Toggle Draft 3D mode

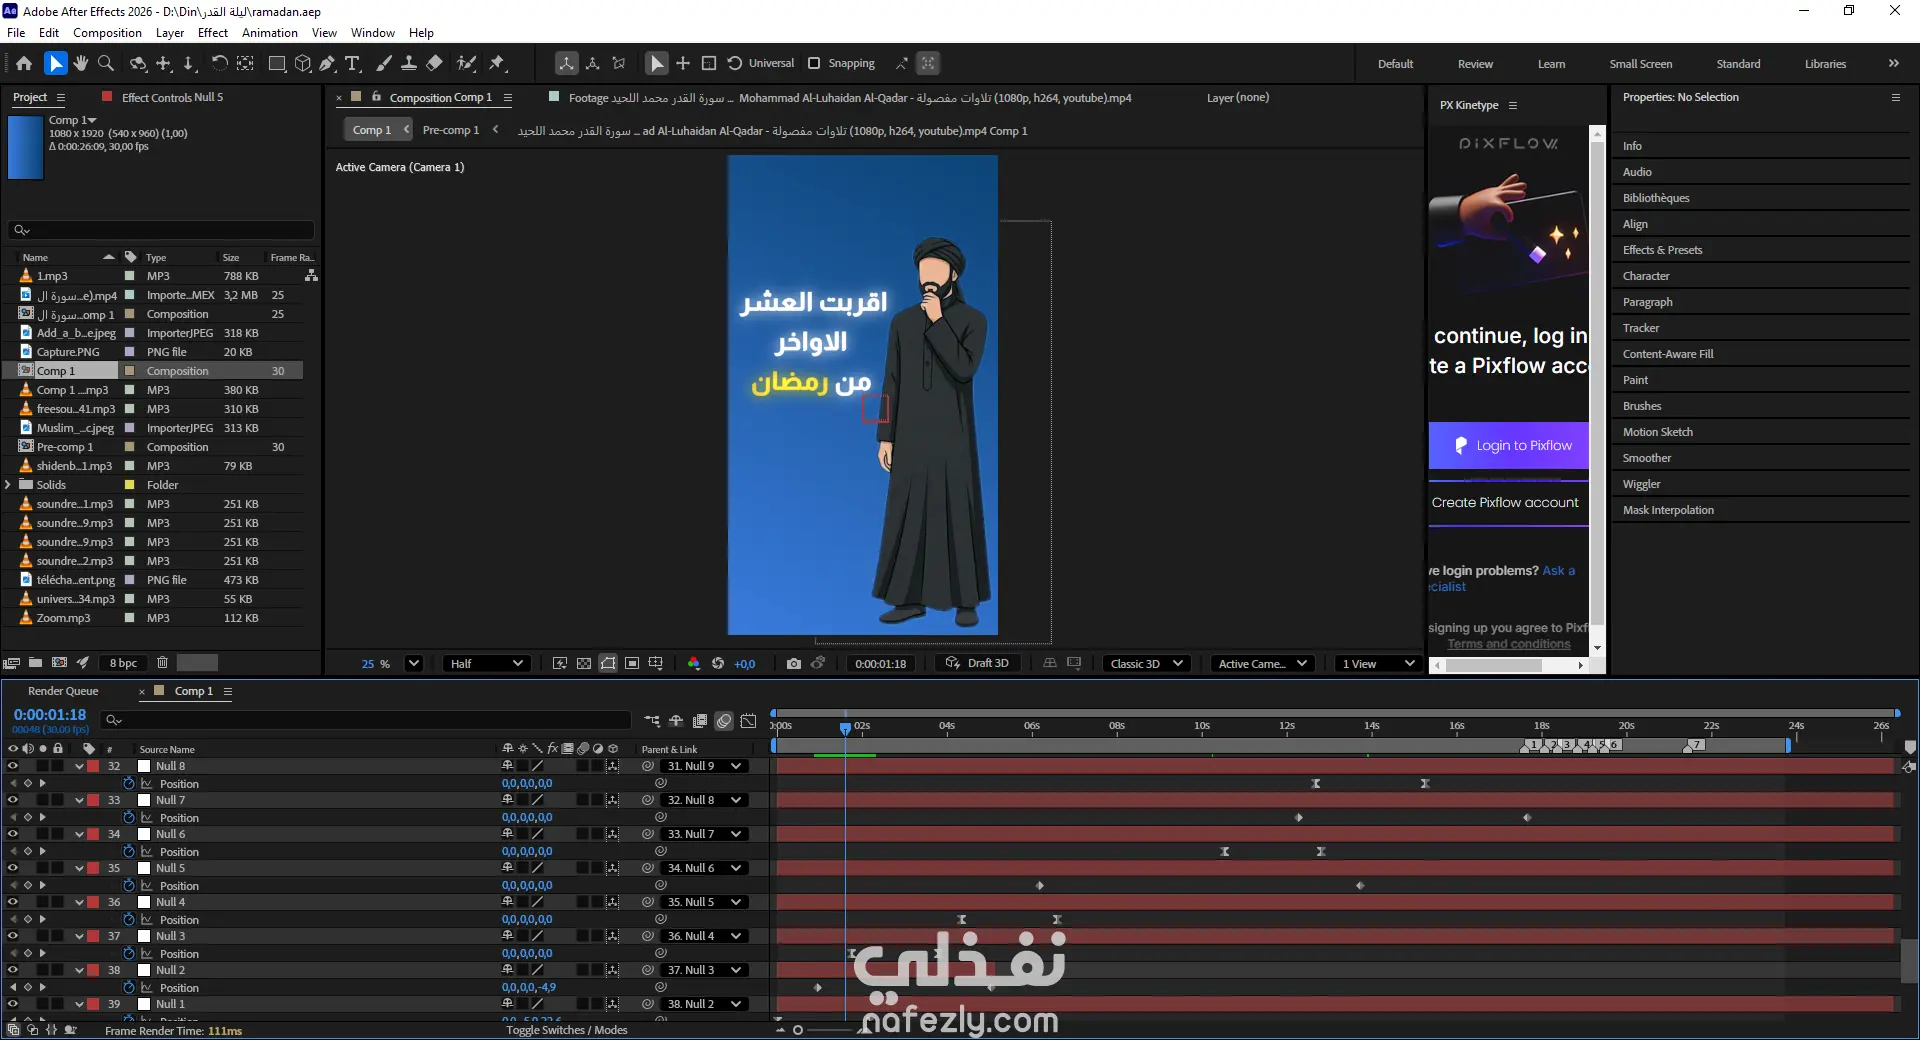point(978,663)
